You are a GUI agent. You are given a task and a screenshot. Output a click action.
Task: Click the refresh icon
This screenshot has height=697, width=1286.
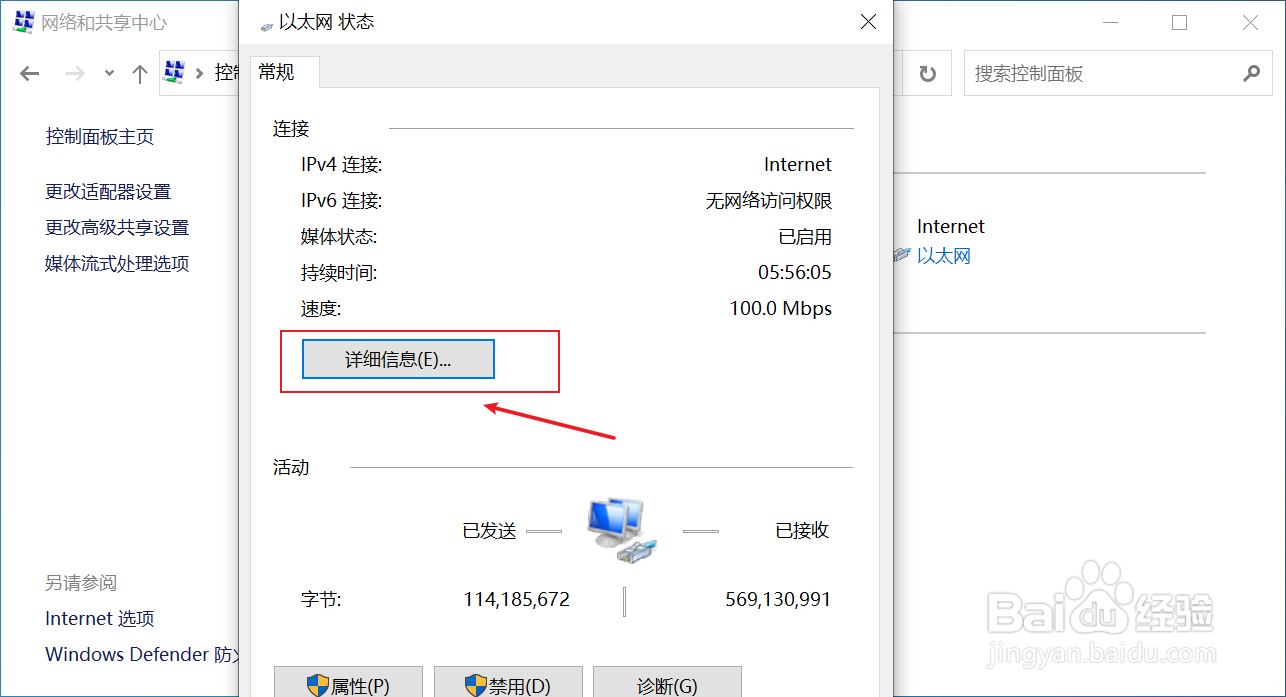click(x=927, y=72)
